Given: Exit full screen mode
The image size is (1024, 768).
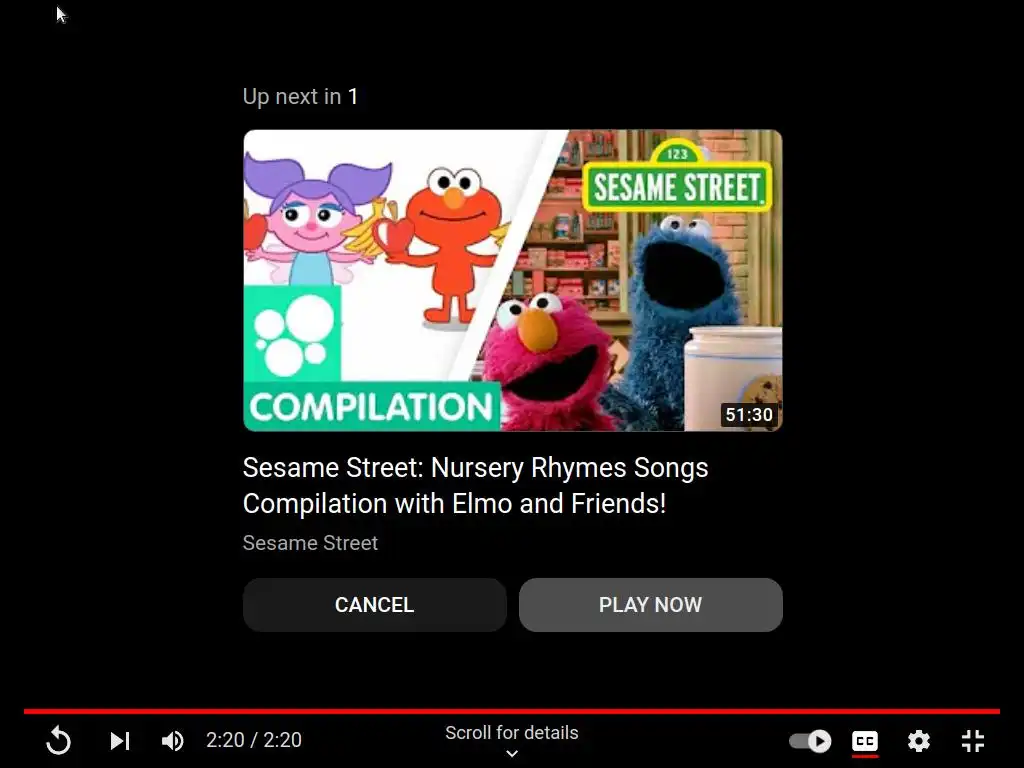Looking at the screenshot, I should pyautogui.click(x=973, y=741).
